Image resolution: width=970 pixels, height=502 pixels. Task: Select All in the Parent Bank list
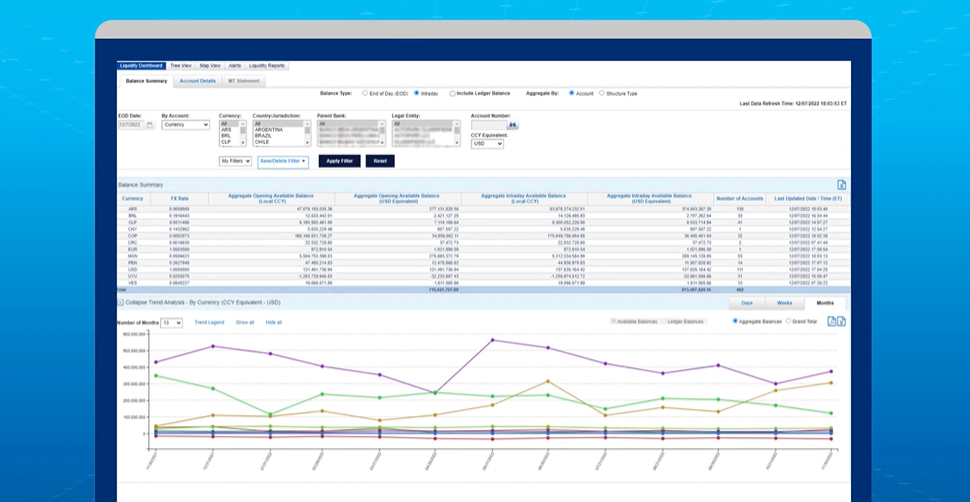pos(349,124)
